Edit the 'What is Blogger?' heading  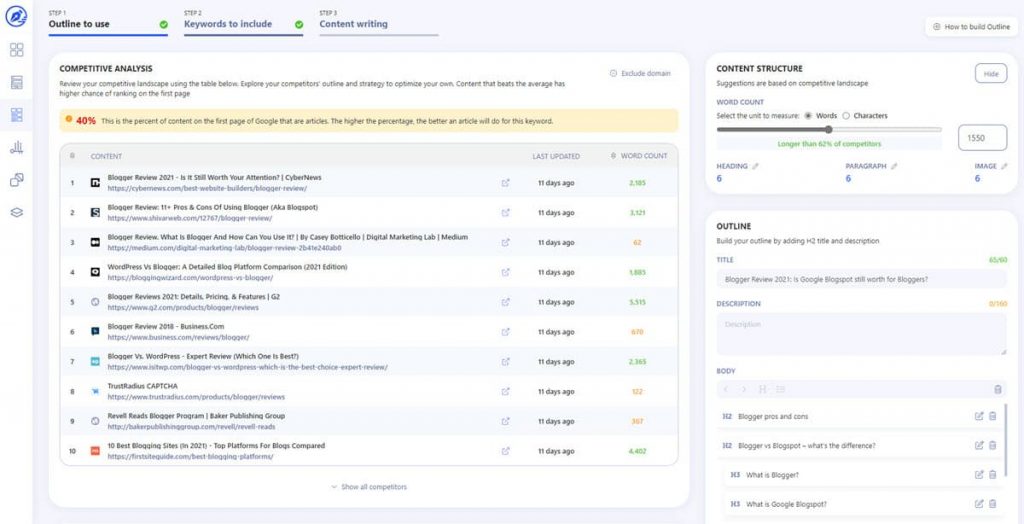(x=978, y=475)
